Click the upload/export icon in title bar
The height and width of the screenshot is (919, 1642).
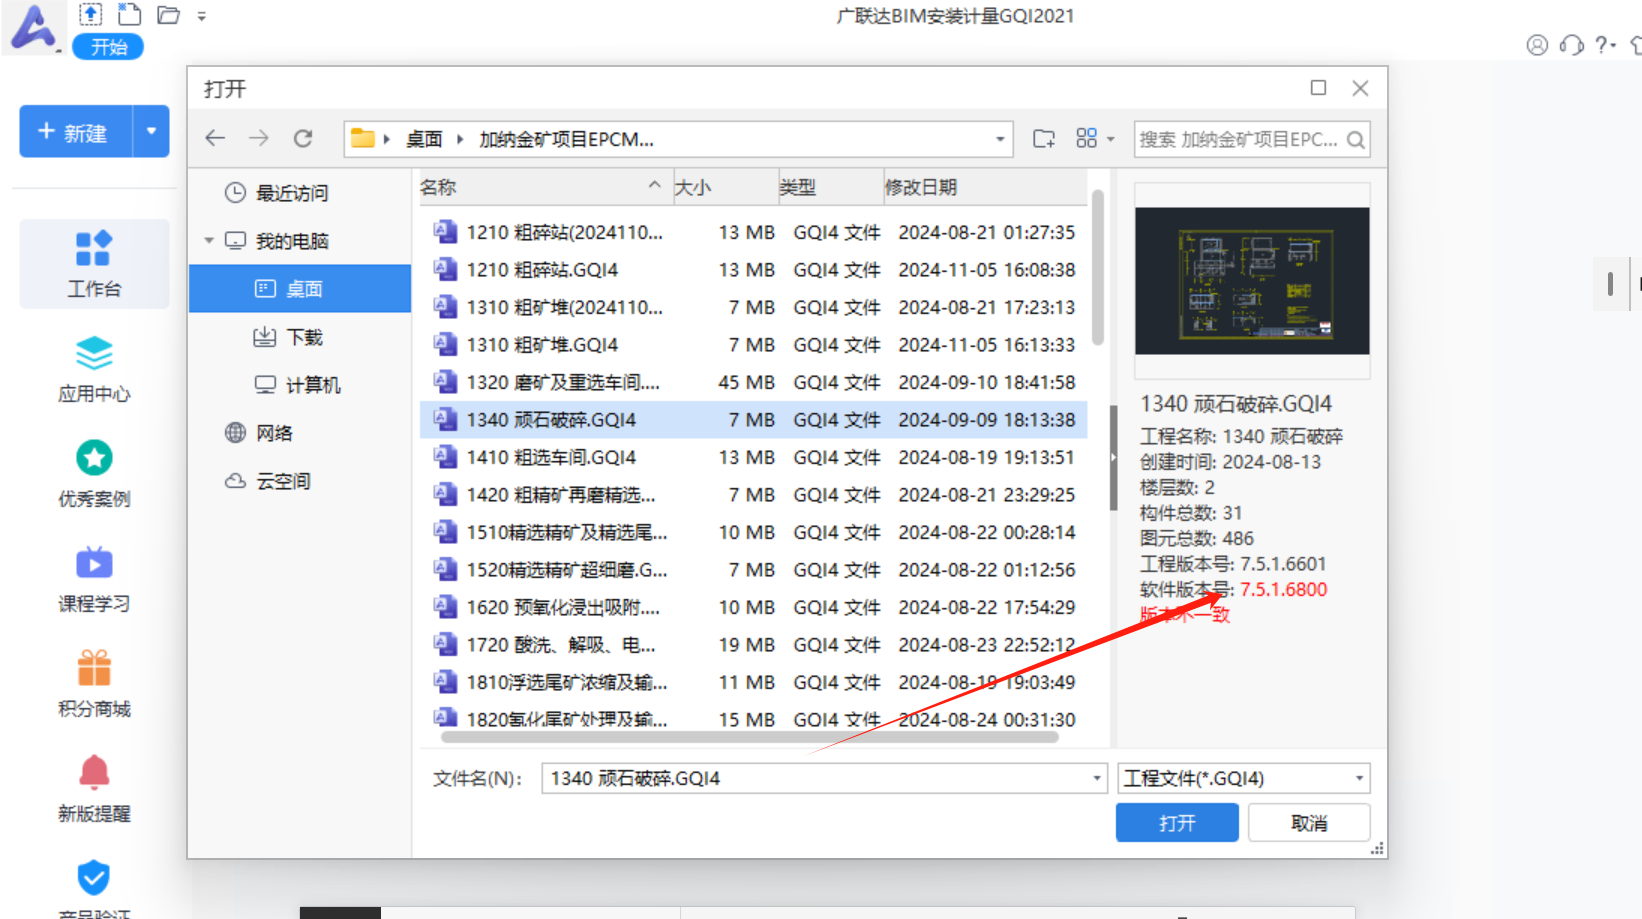click(90, 14)
